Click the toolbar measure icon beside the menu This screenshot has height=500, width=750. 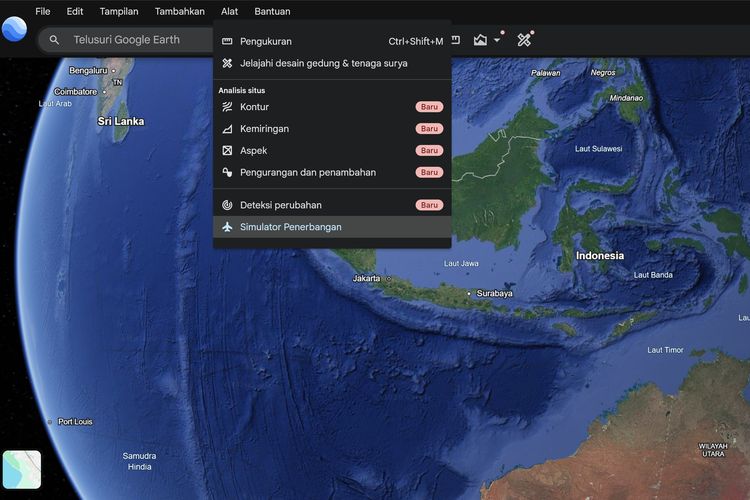(x=456, y=40)
